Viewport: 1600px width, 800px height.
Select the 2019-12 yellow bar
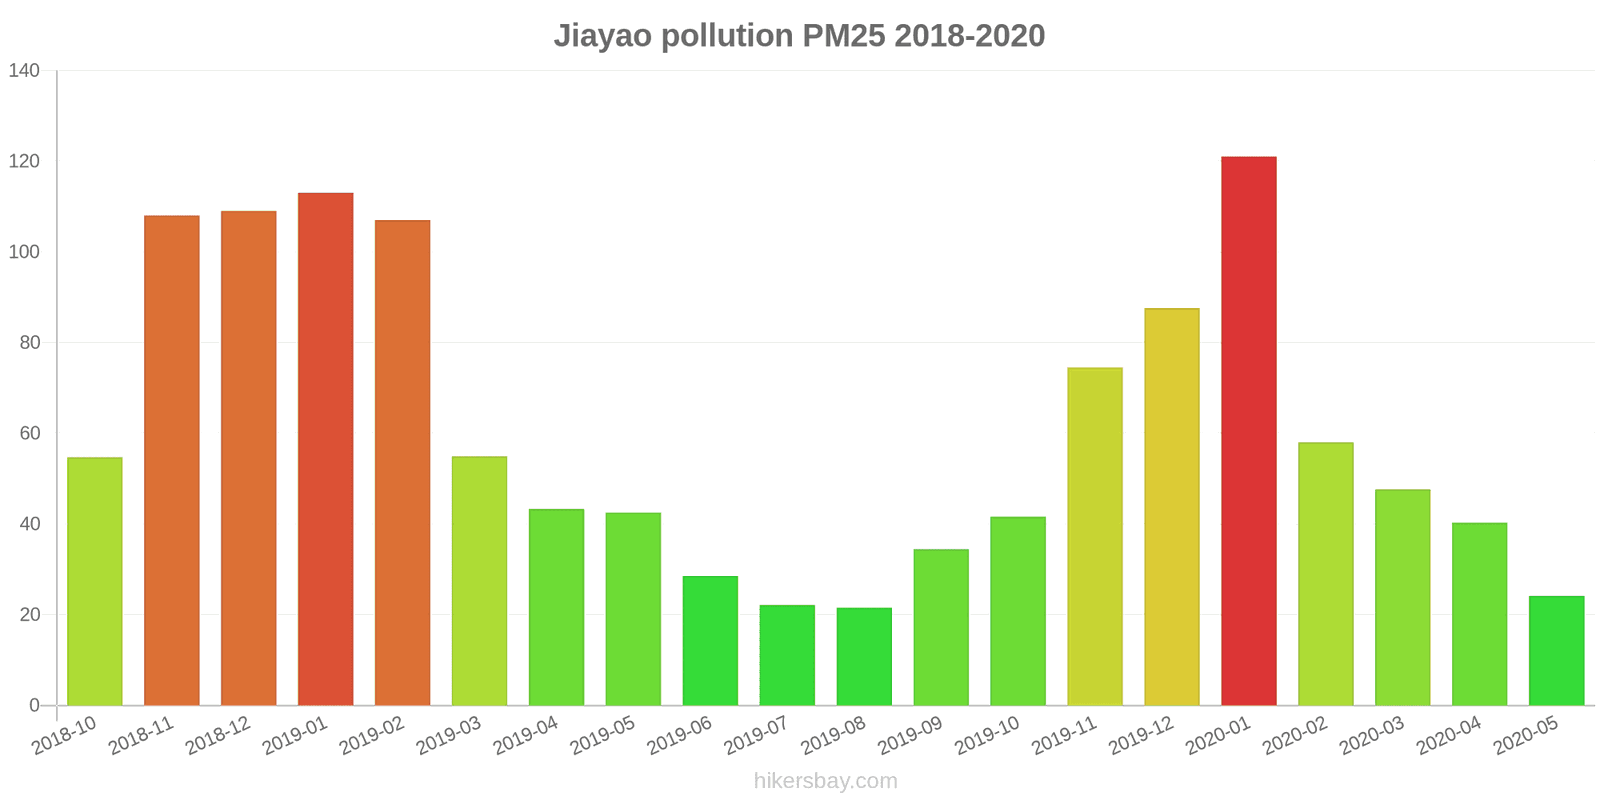point(1171,507)
